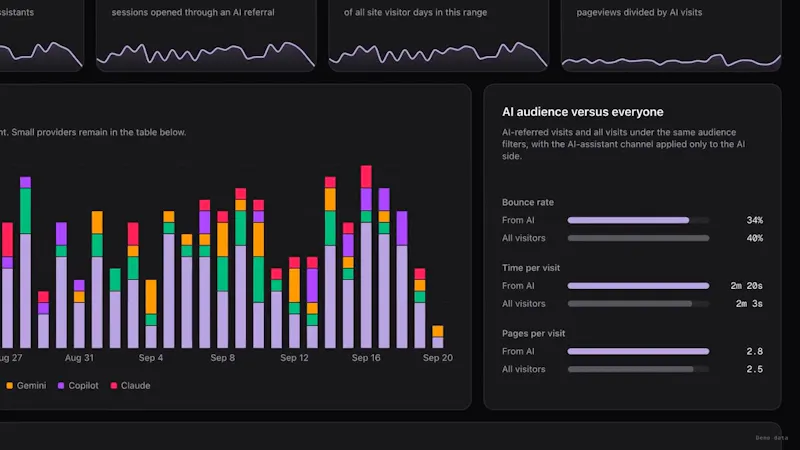Click the orange Gemini legend swatch
This screenshot has width=800, height=450.
[9, 386]
